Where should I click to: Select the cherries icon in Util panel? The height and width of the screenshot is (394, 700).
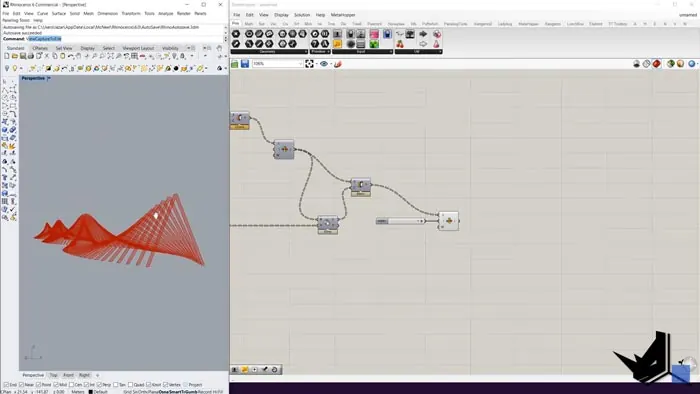(x=400, y=44)
